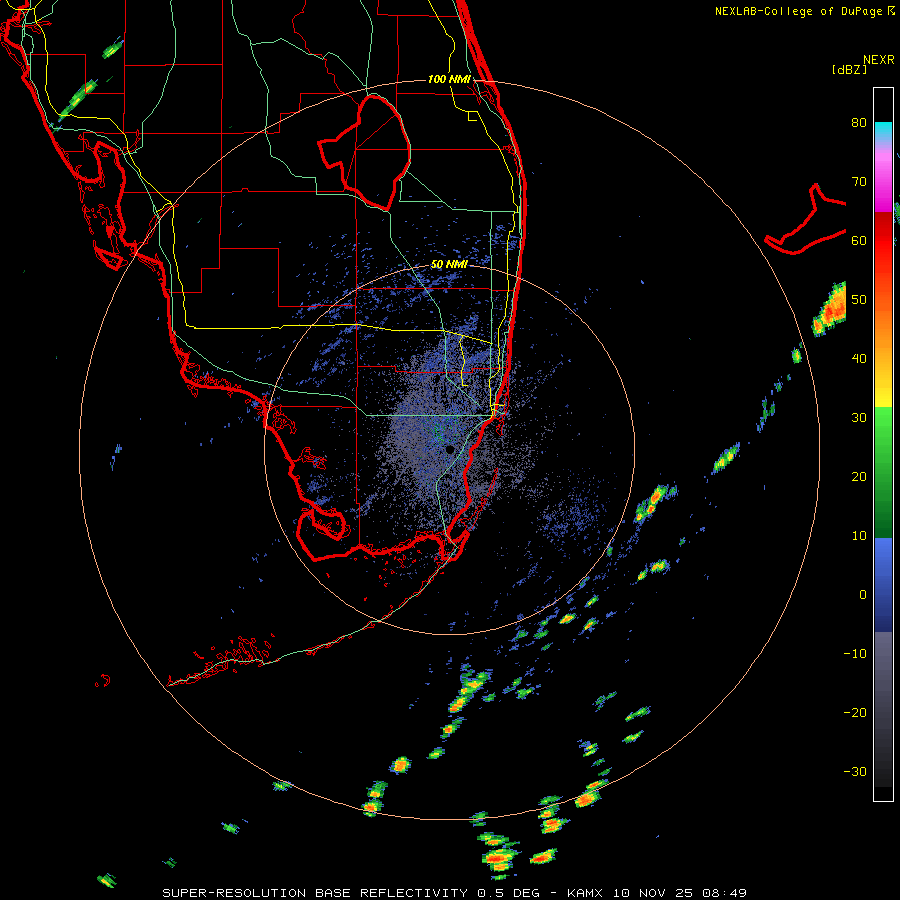This screenshot has height=900, width=900.
Task: Click the 70 value on dBZ scale
Action: [x=859, y=181]
